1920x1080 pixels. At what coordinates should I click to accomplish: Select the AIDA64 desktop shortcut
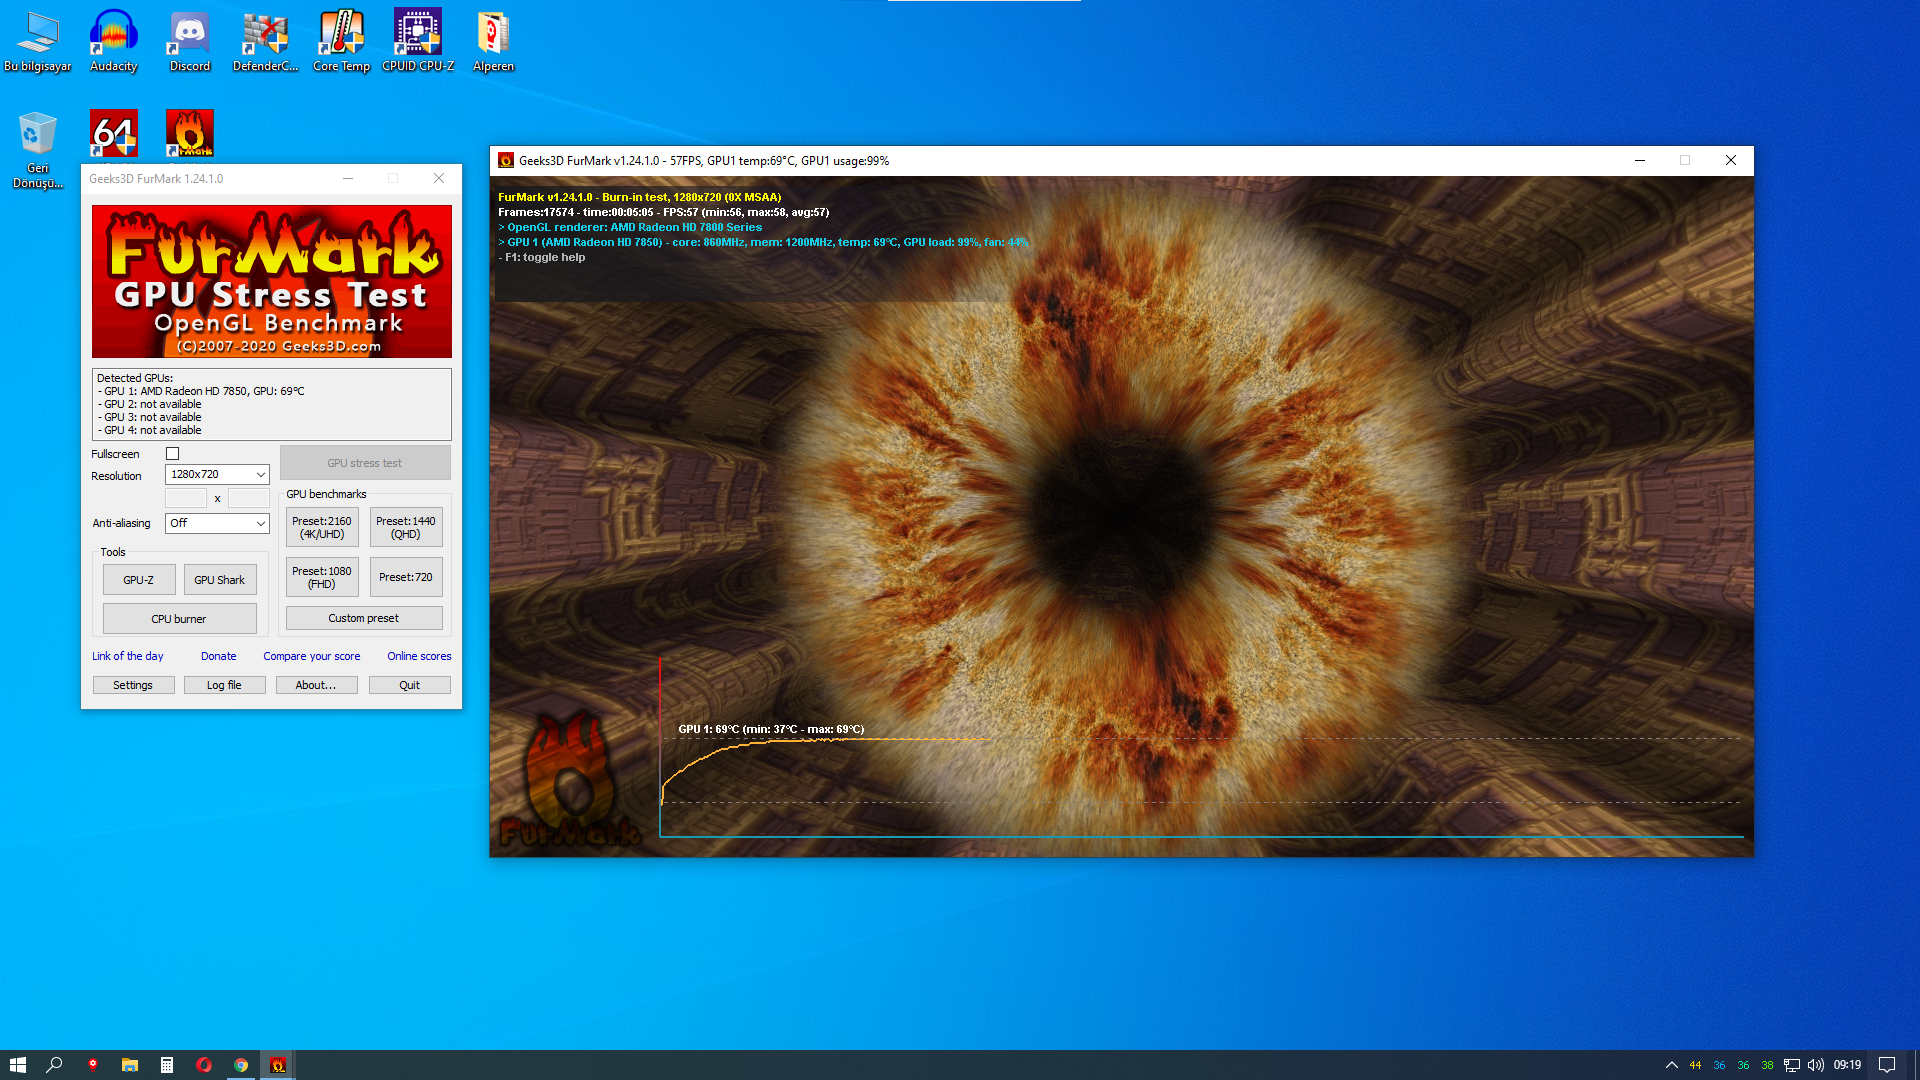pyautogui.click(x=114, y=133)
